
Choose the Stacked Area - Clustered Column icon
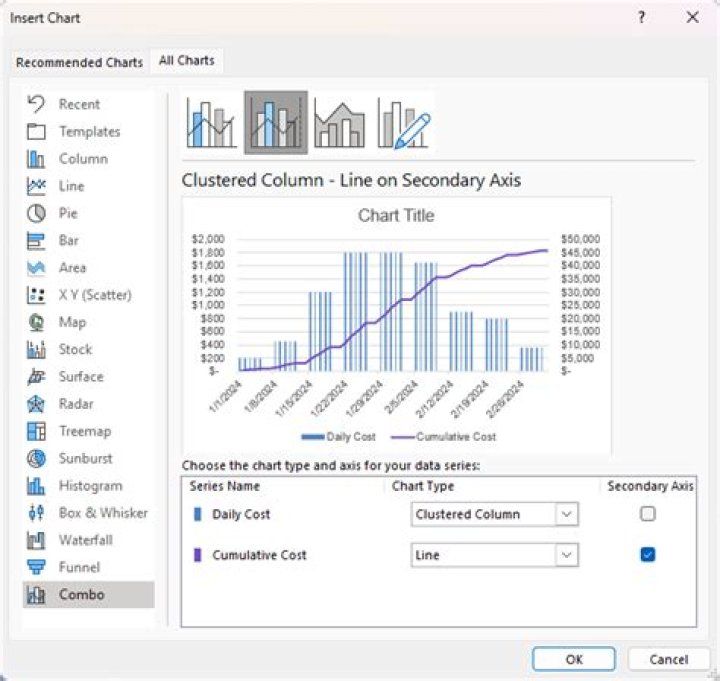(339, 123)
